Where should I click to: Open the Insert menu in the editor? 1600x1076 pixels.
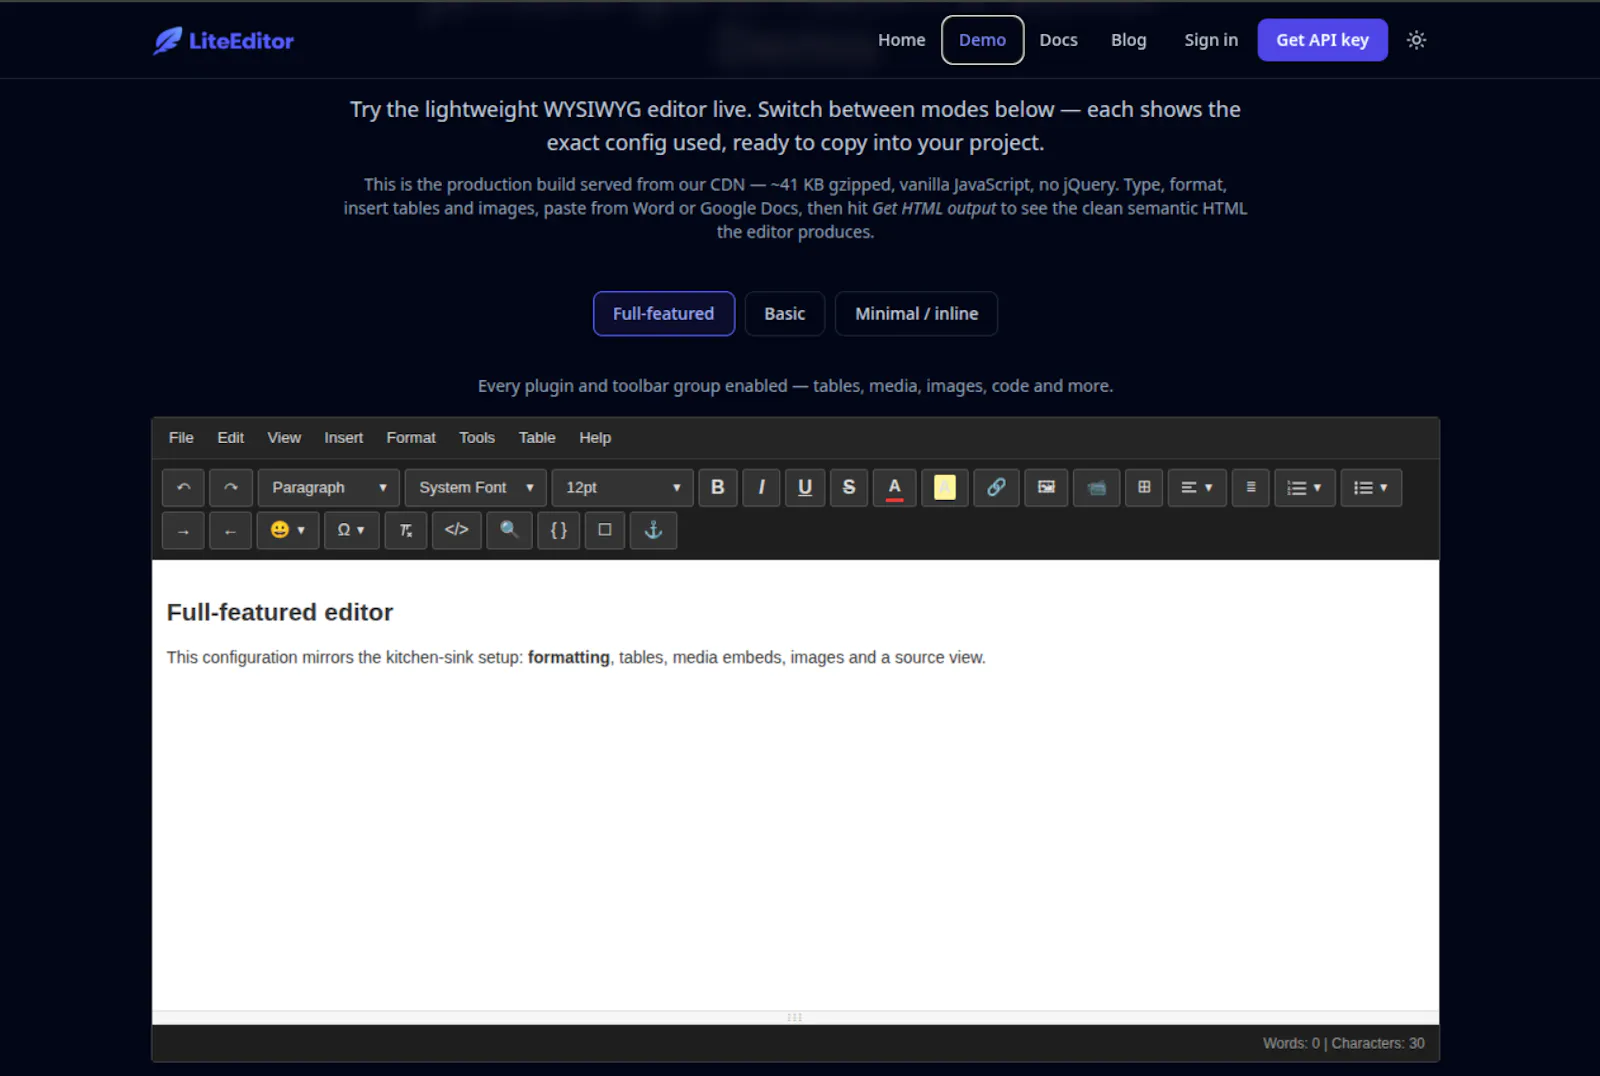point(344,438)
